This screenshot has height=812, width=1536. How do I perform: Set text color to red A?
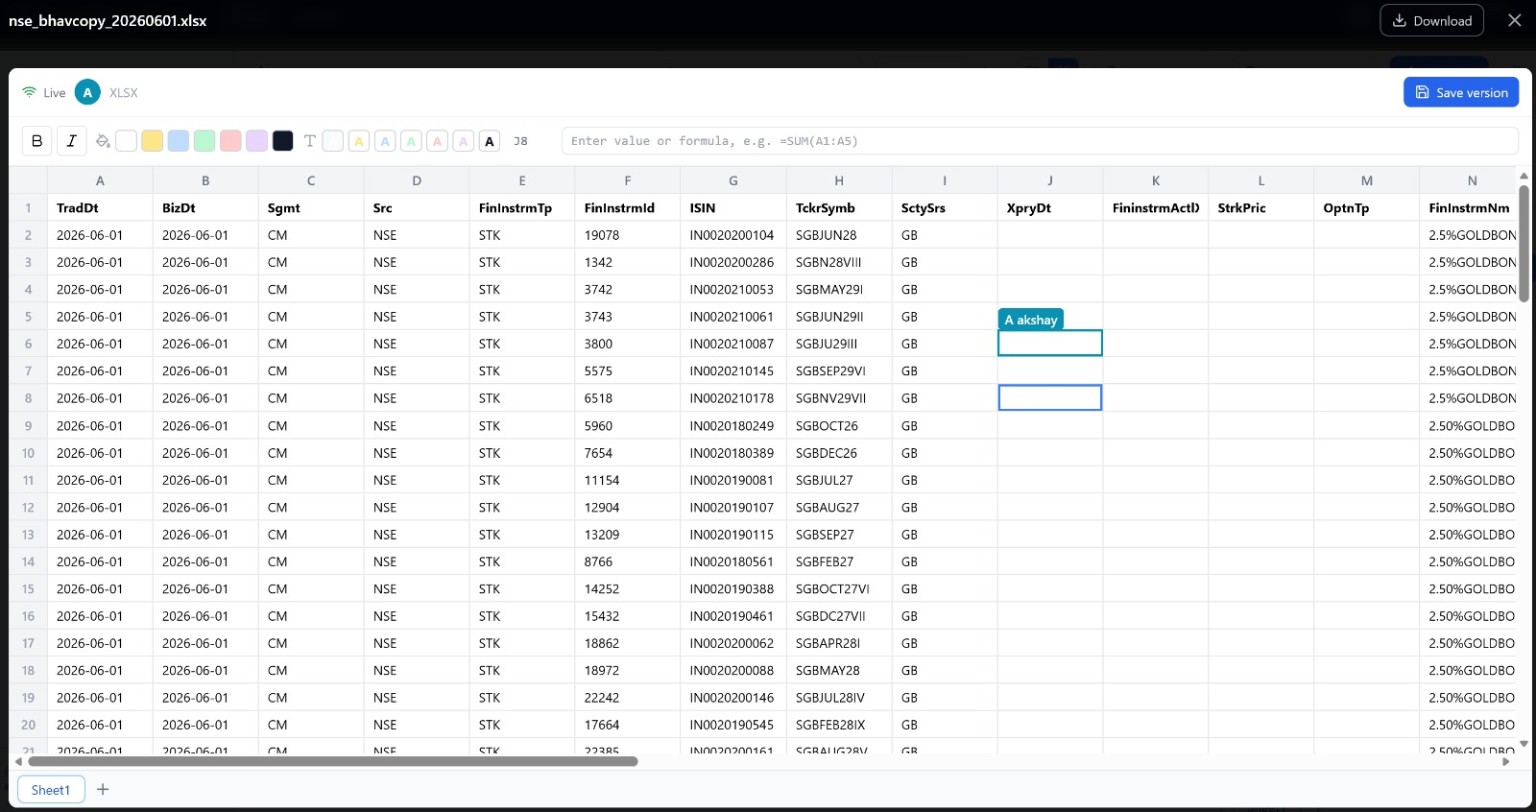click(x=437, y=141)
